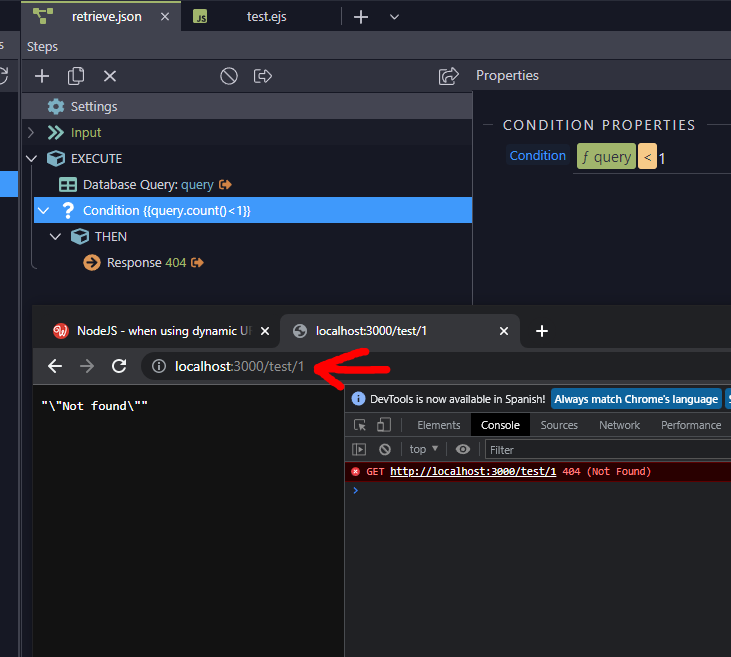Switch to the retrieve.json tab
Image resolution: width=731 pixels, height=657 pixels.
[x=101, y=16]
